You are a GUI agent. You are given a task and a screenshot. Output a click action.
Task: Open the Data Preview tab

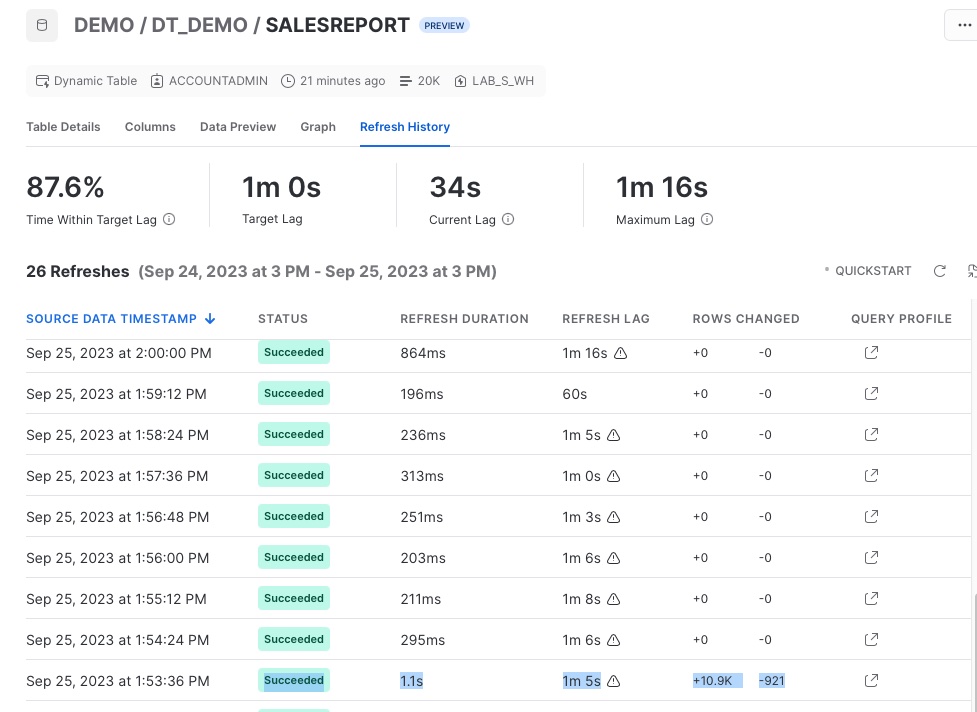point(238,127)
